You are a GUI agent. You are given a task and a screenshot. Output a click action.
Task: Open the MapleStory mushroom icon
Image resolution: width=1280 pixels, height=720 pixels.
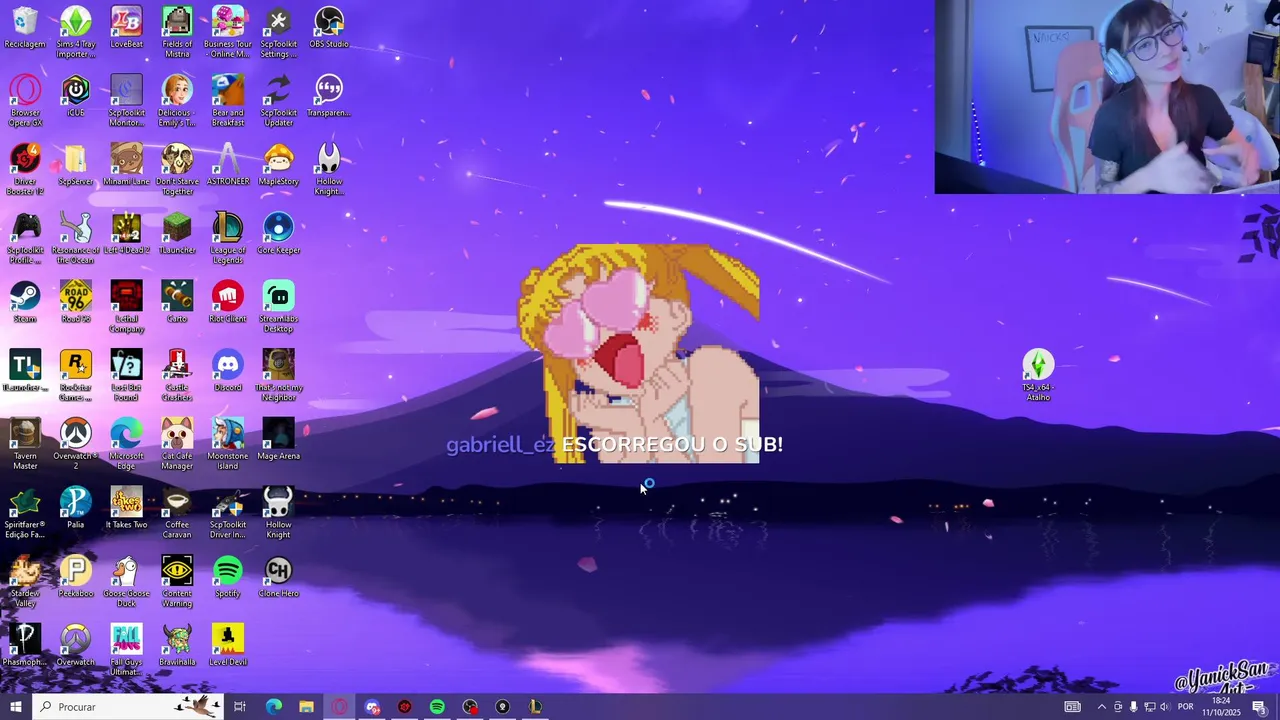[x=278, y=165]
